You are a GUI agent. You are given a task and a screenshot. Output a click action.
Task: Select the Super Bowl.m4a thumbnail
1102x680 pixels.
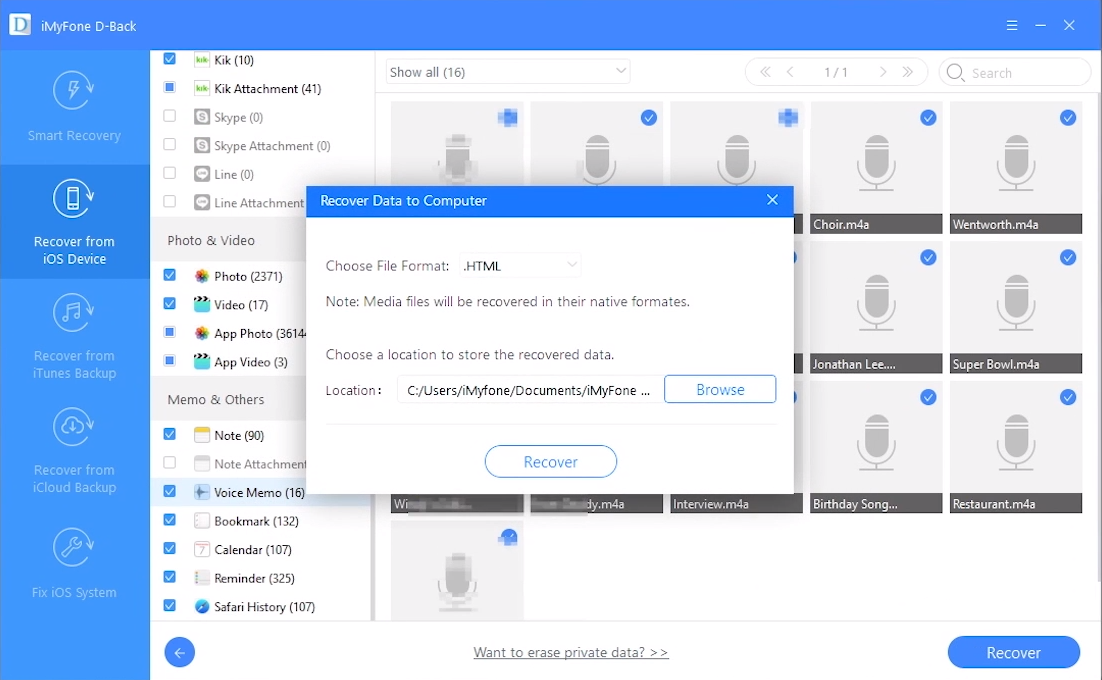pyautogui.click(x=1016, y=307)
